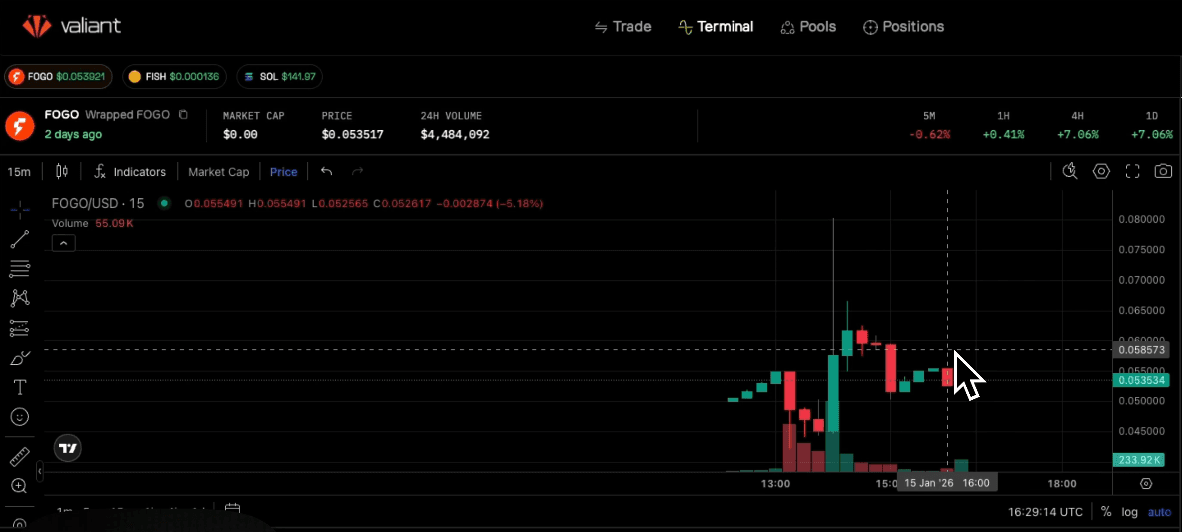
Task: Open price scale settings gear
Action: [1147, 483]
